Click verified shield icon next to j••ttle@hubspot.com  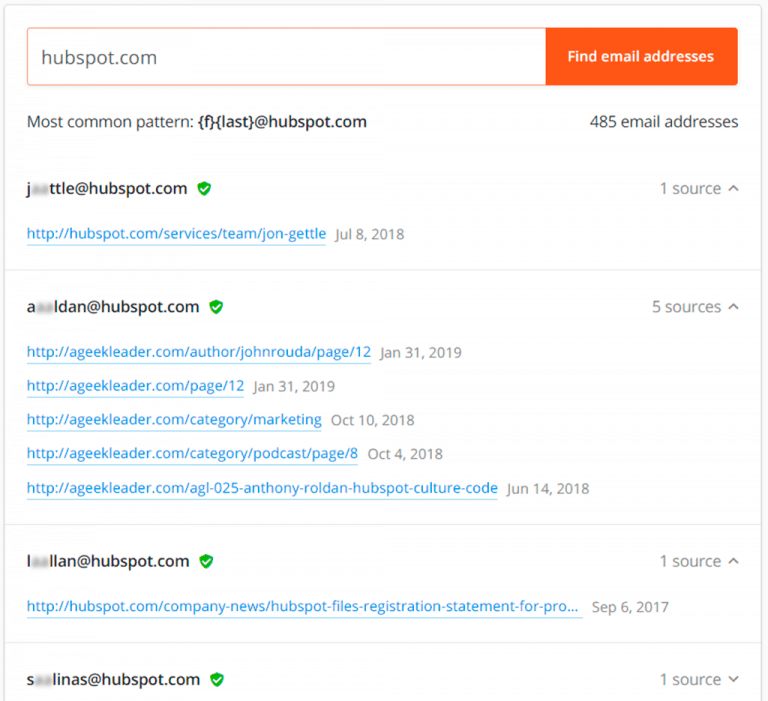tap(204, 188)
